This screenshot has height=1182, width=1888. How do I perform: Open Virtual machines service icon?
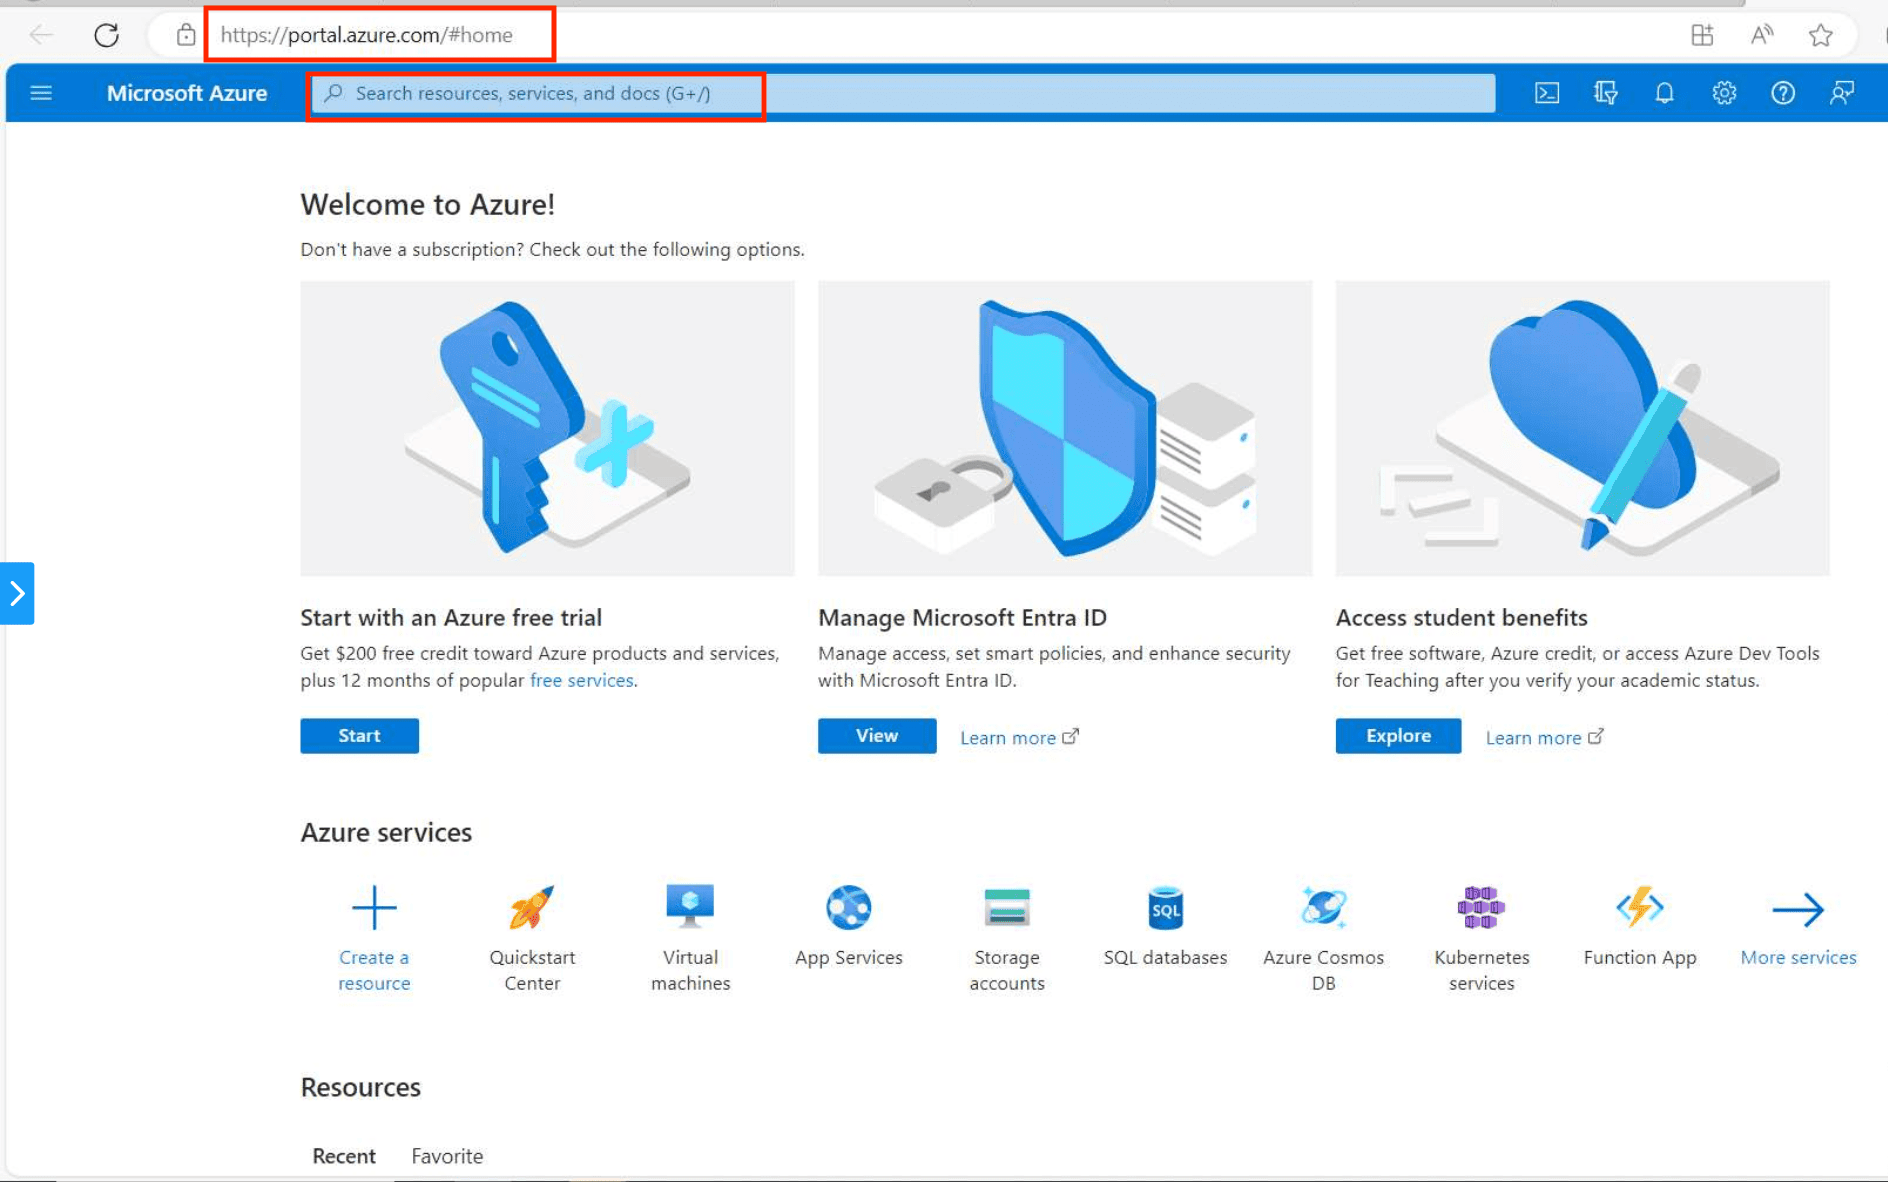690,908
